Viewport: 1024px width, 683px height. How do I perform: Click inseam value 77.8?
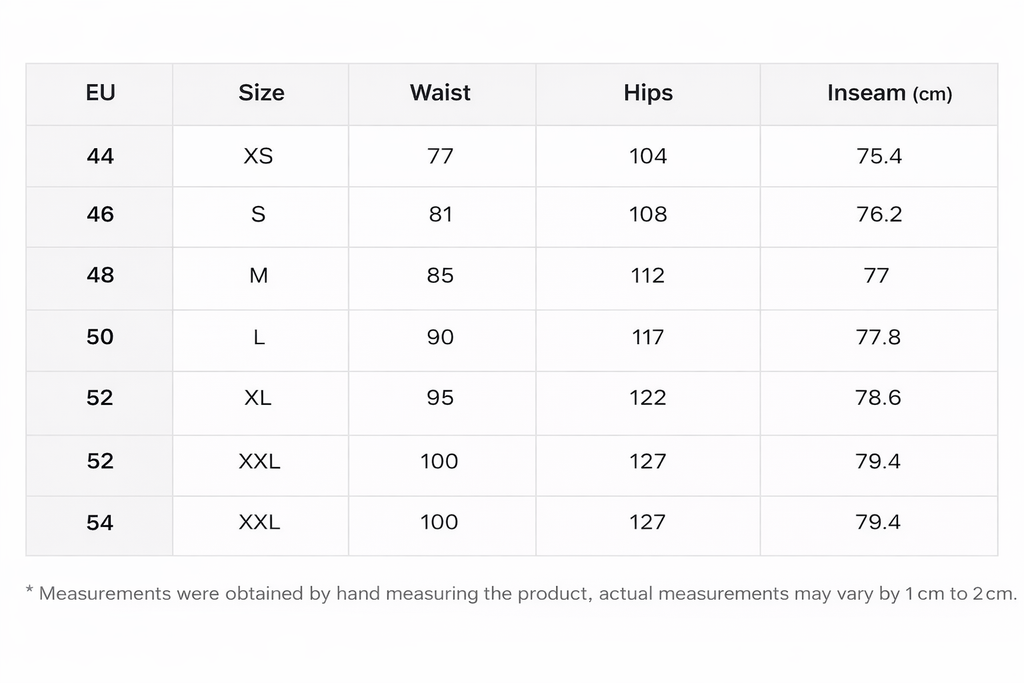(879, 337)
